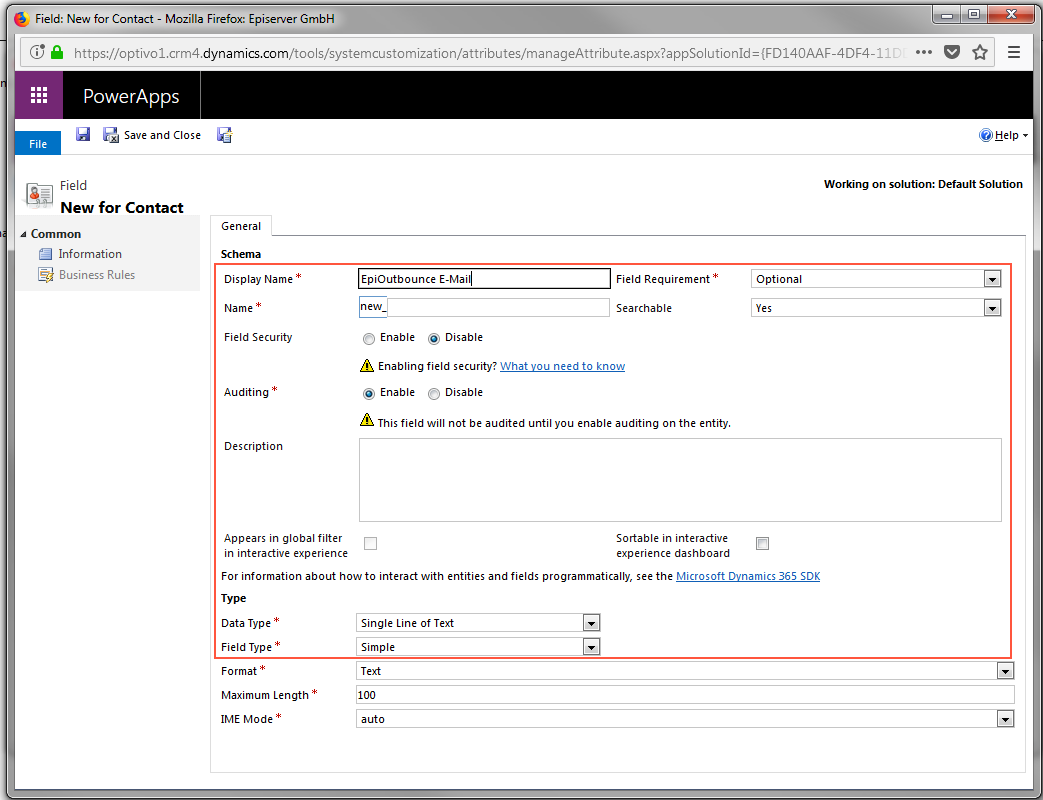Viewport: 1043px width, 800px height.
Task: Click the PowerApps title text
Action: pyautogui.click(x=131, y=96)
